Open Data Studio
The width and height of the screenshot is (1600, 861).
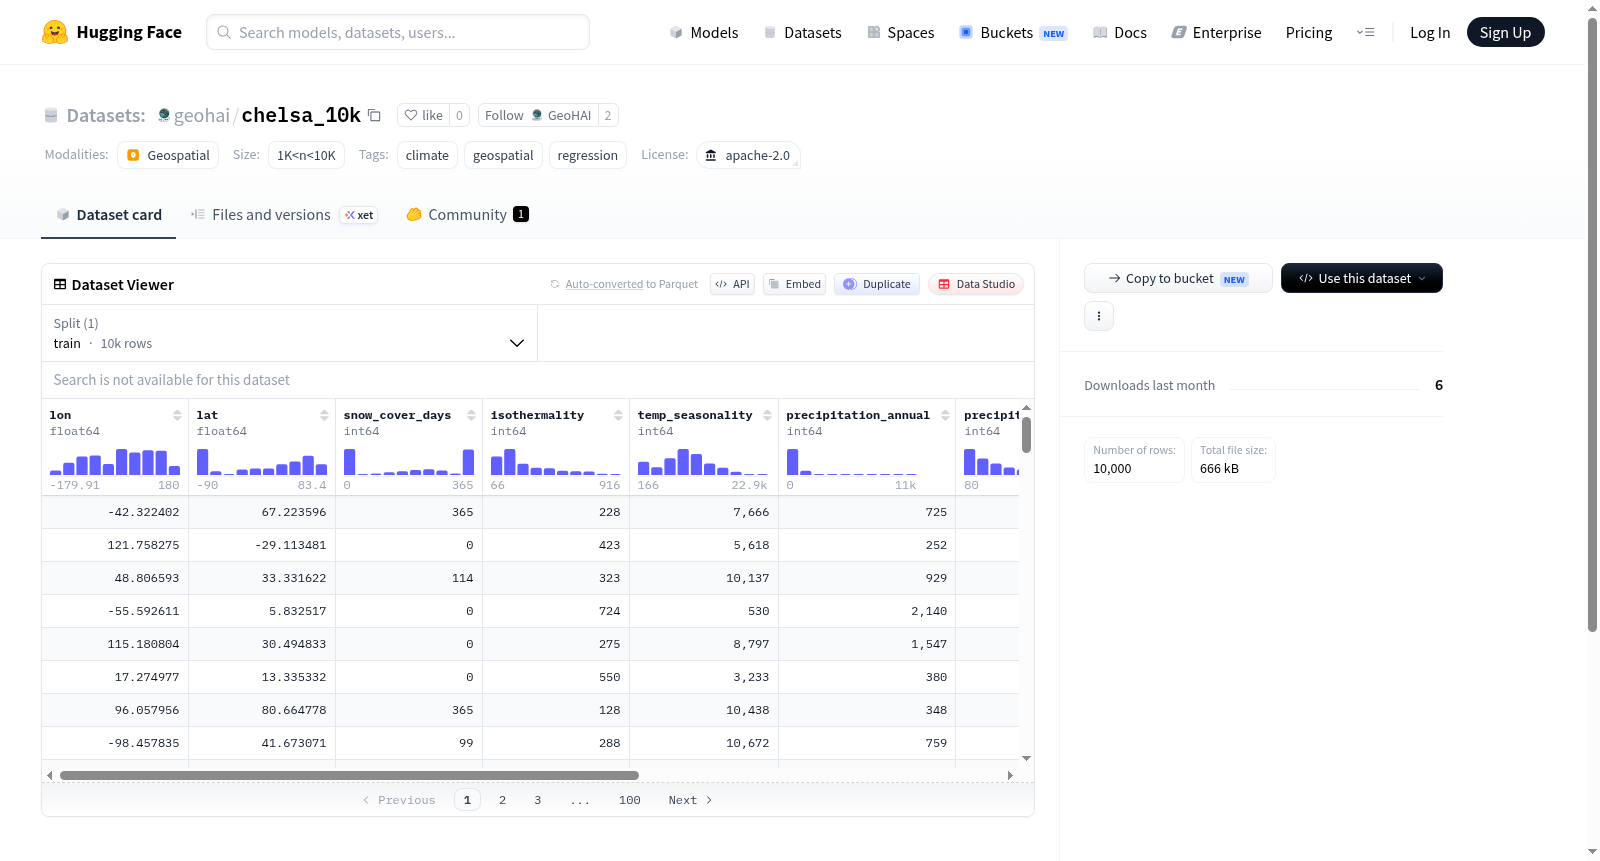coord(976,284)
